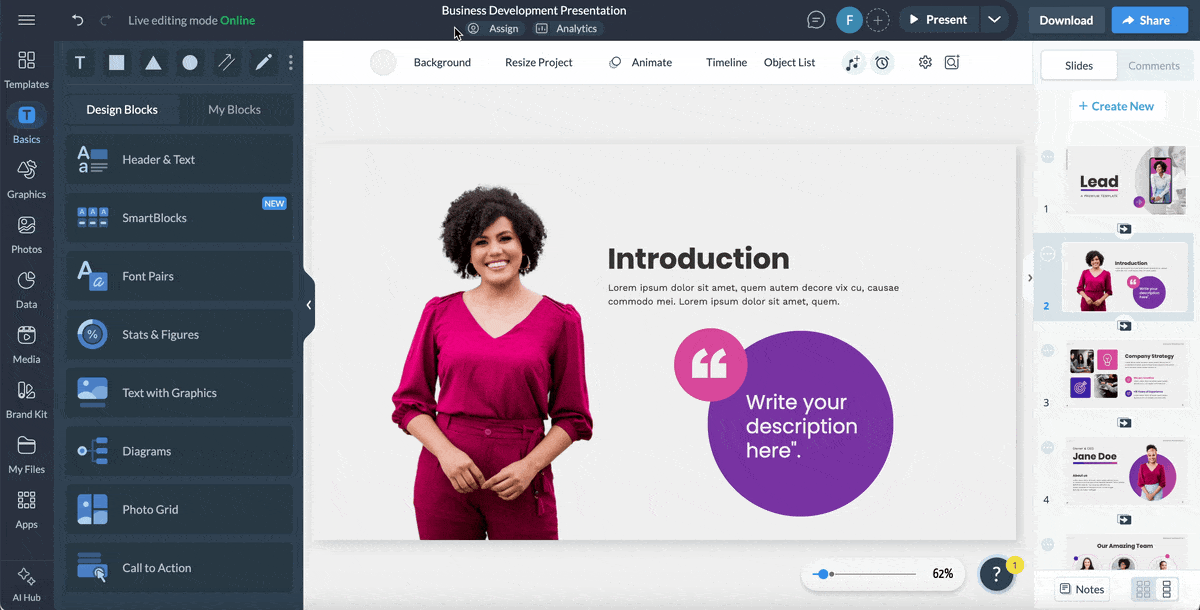This screenshot has height=610, width=1200.
Task: Set transition between slides 1 and 2
Action: (1124, 228)
